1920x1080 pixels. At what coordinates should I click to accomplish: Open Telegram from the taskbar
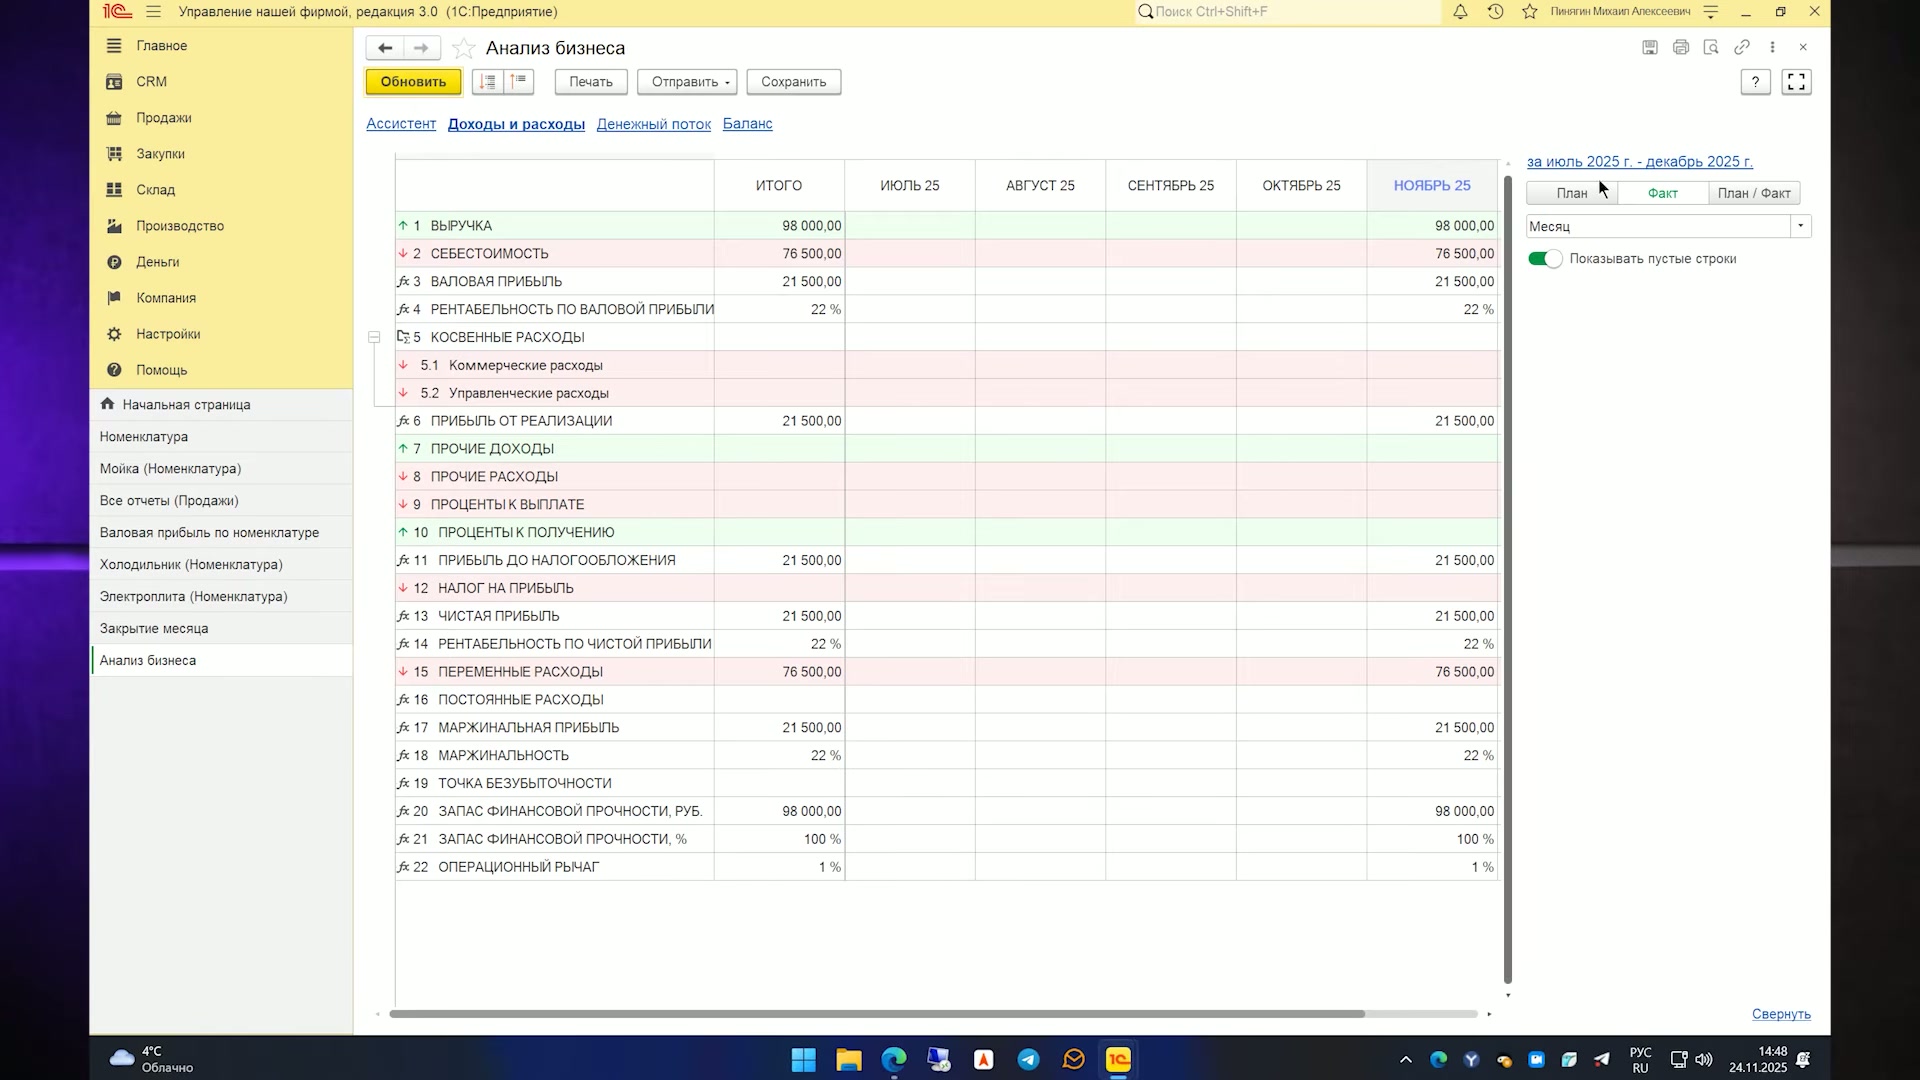pyautogui.click(x=1028, y=1059)
